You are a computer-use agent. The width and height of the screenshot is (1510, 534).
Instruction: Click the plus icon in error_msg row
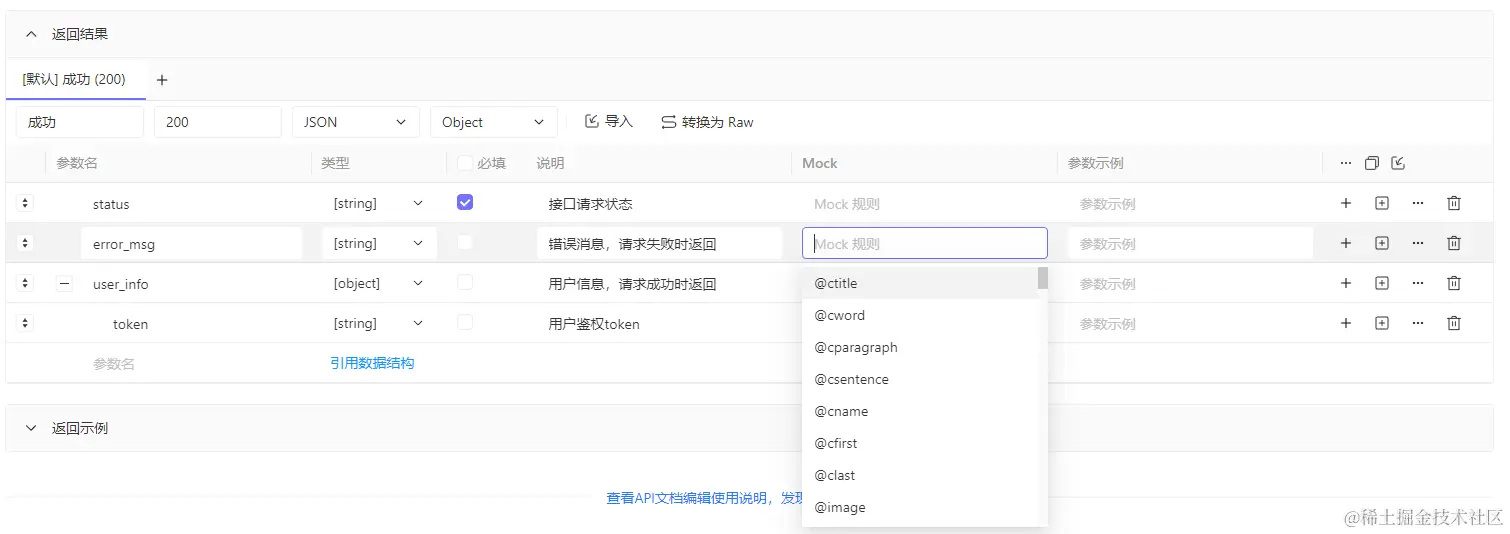(x=1346, y=243)
